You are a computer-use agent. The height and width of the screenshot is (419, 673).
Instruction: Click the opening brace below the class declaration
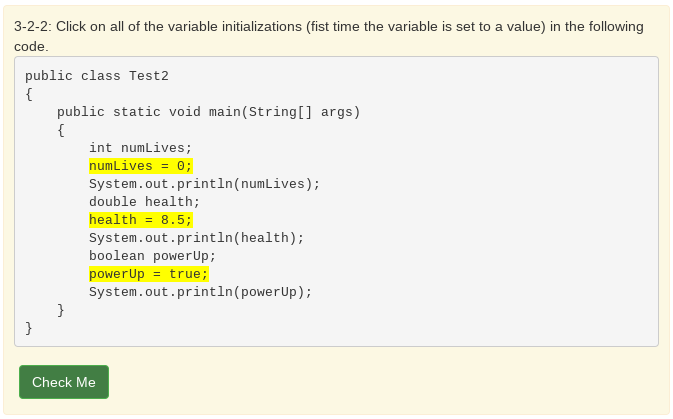(x=29, y=94)
